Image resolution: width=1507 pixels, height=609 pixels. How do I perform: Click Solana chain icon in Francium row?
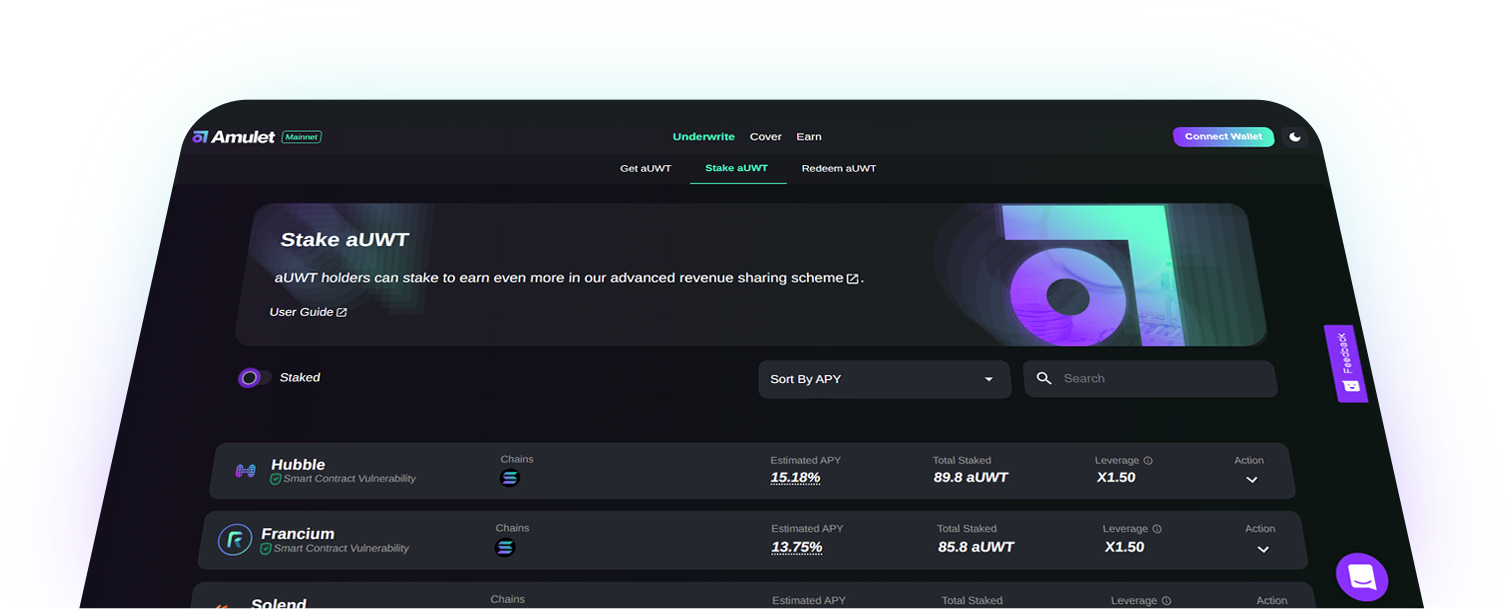[505, 547]
